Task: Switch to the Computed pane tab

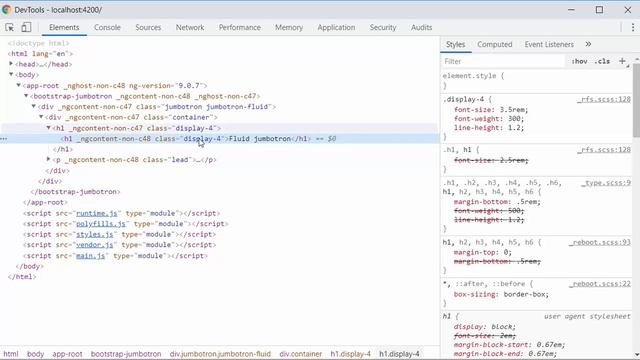Action: (495, 44)
